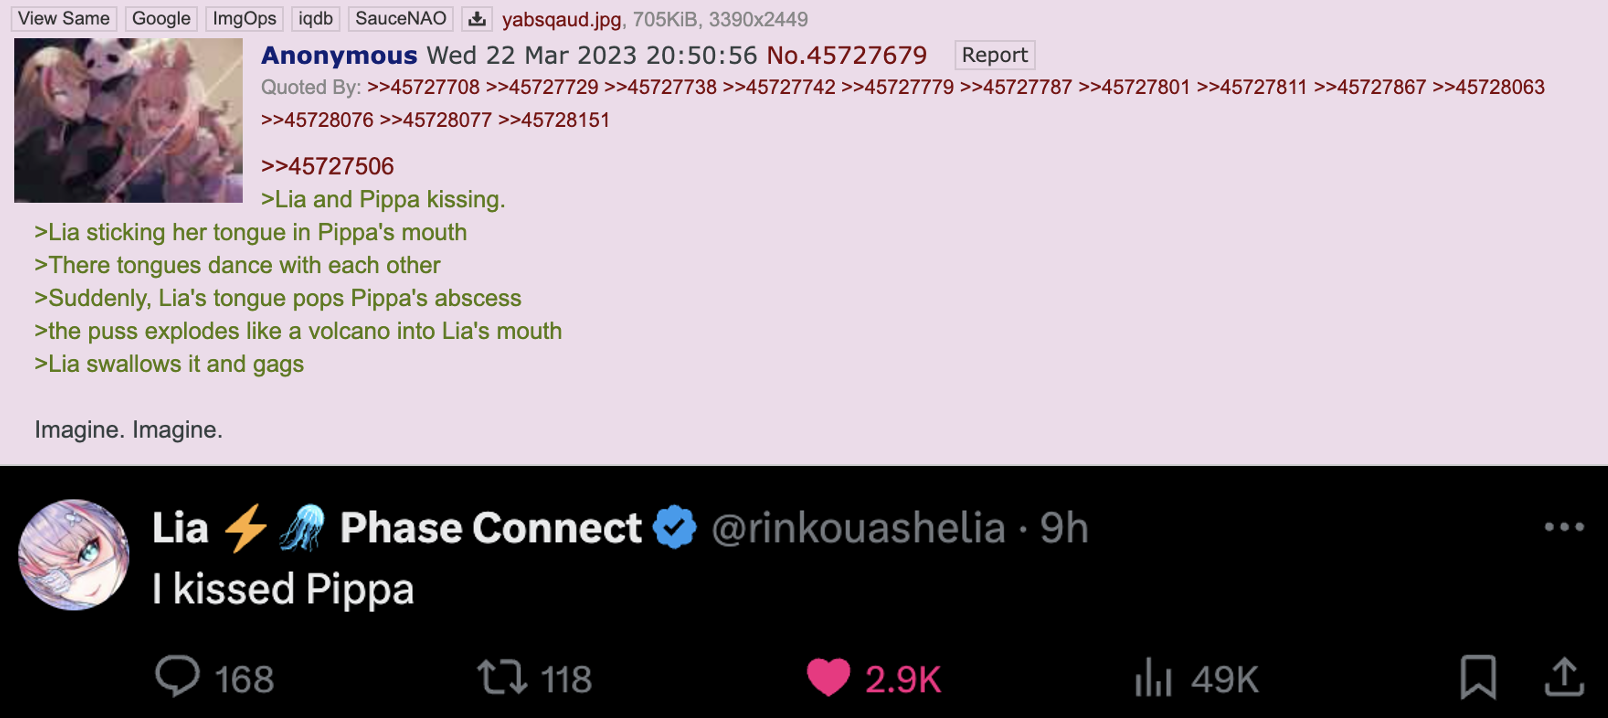Toggle the bookmark icon on tweet

[1478, 677]
